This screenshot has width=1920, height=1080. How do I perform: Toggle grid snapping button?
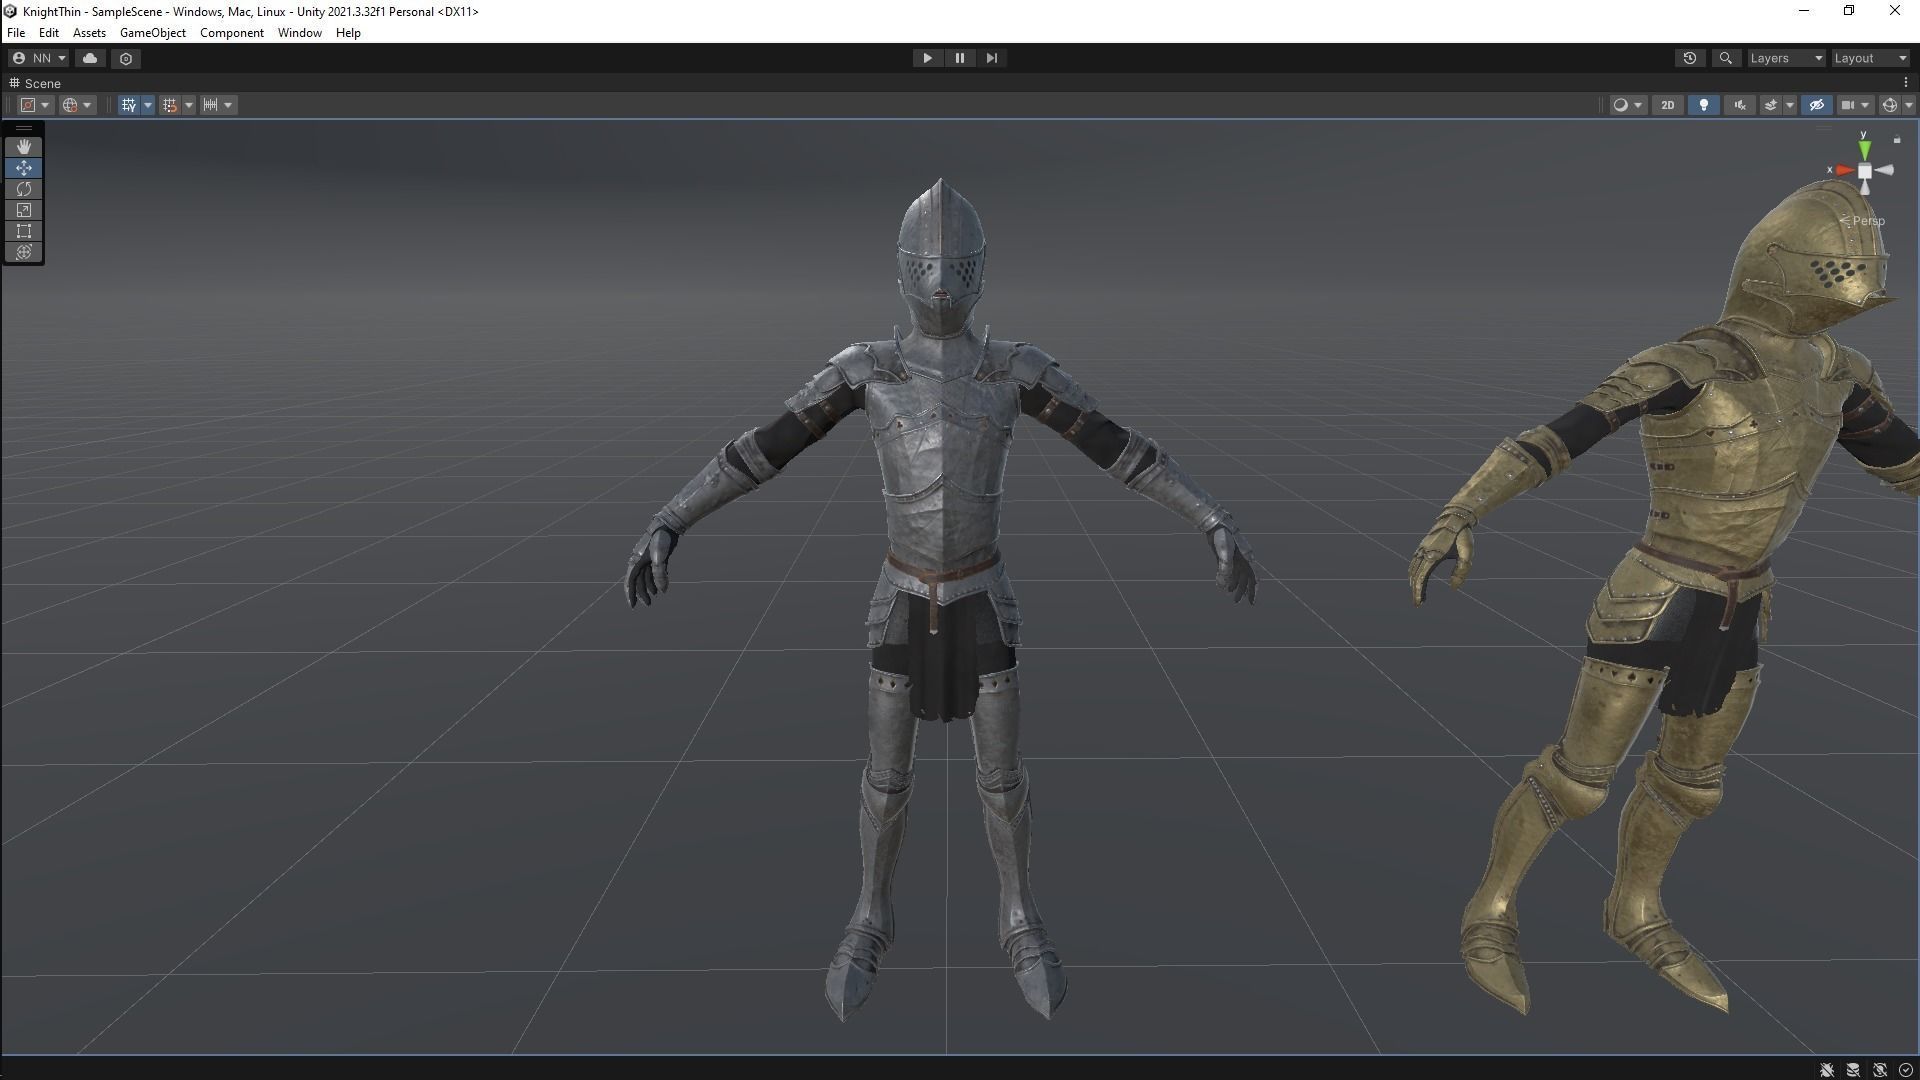(x=170, y=105)
